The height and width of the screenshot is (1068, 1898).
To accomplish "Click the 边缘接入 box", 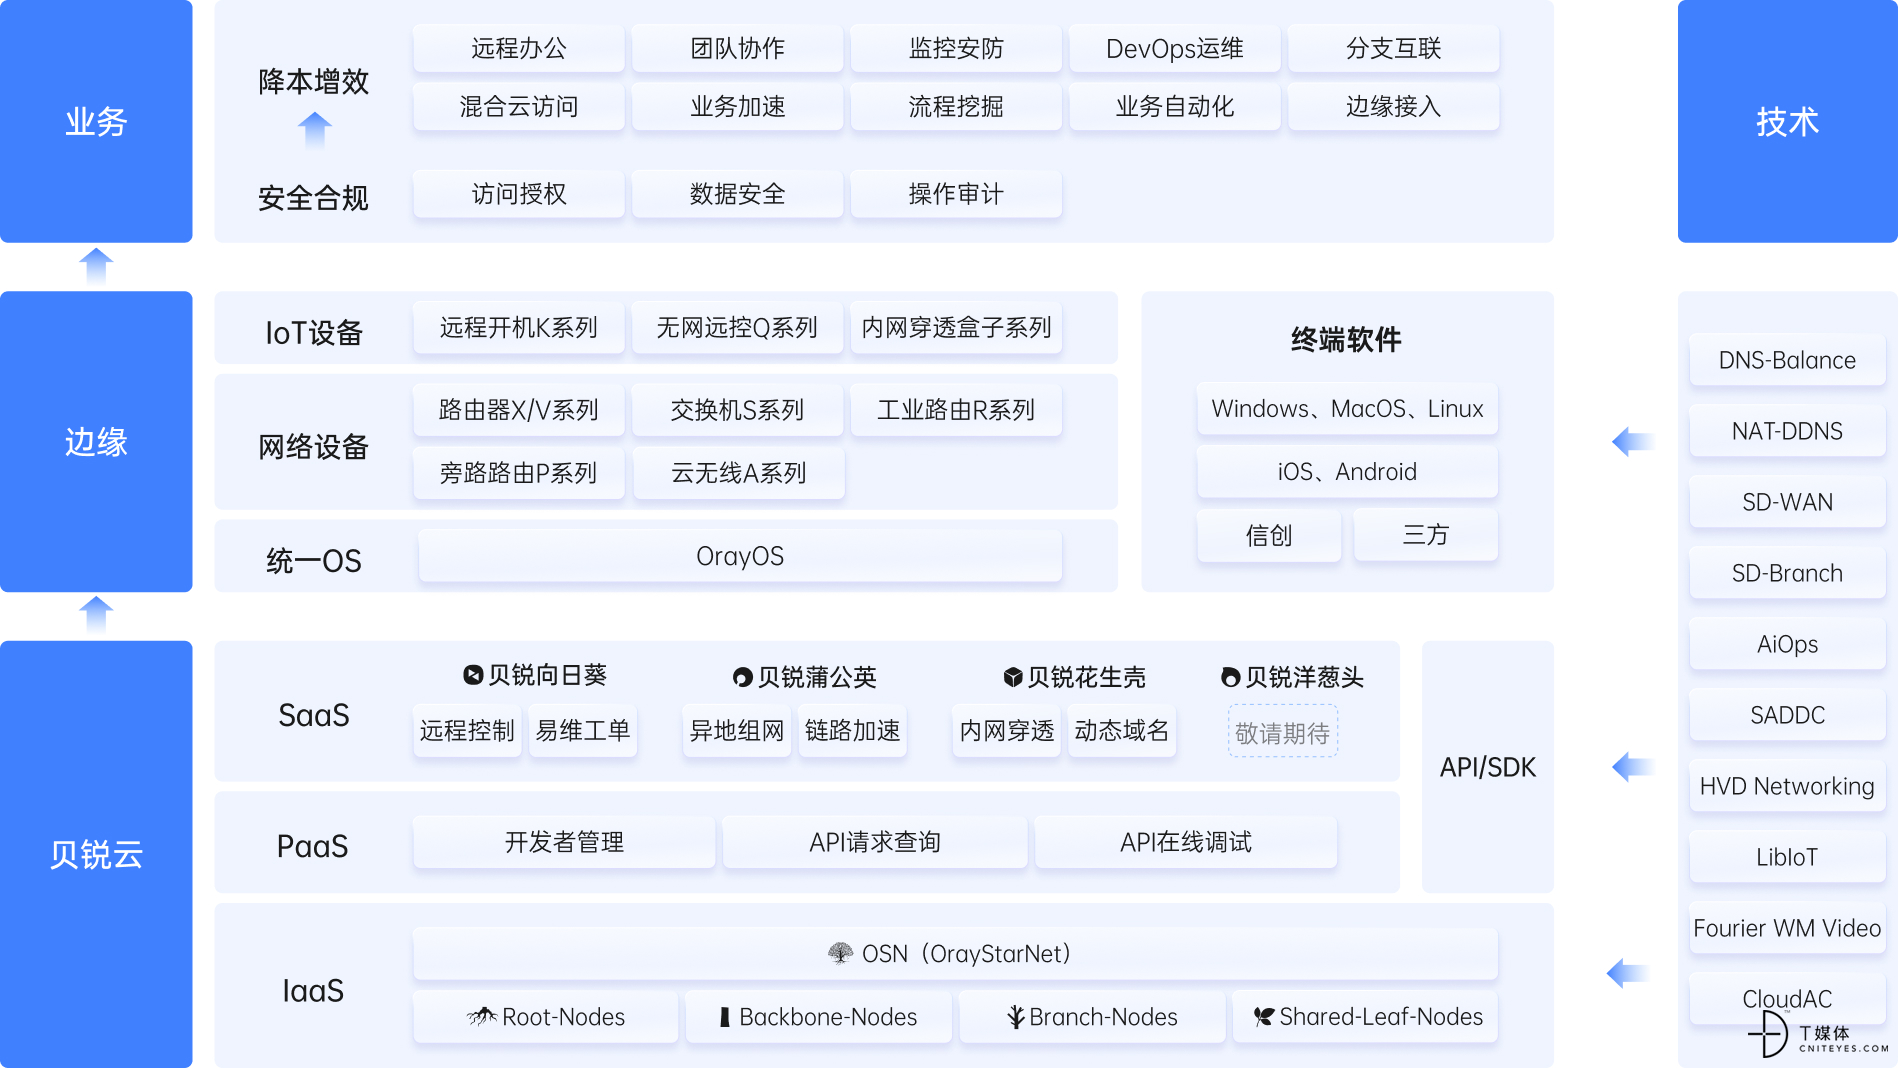I will [1394, 106].
